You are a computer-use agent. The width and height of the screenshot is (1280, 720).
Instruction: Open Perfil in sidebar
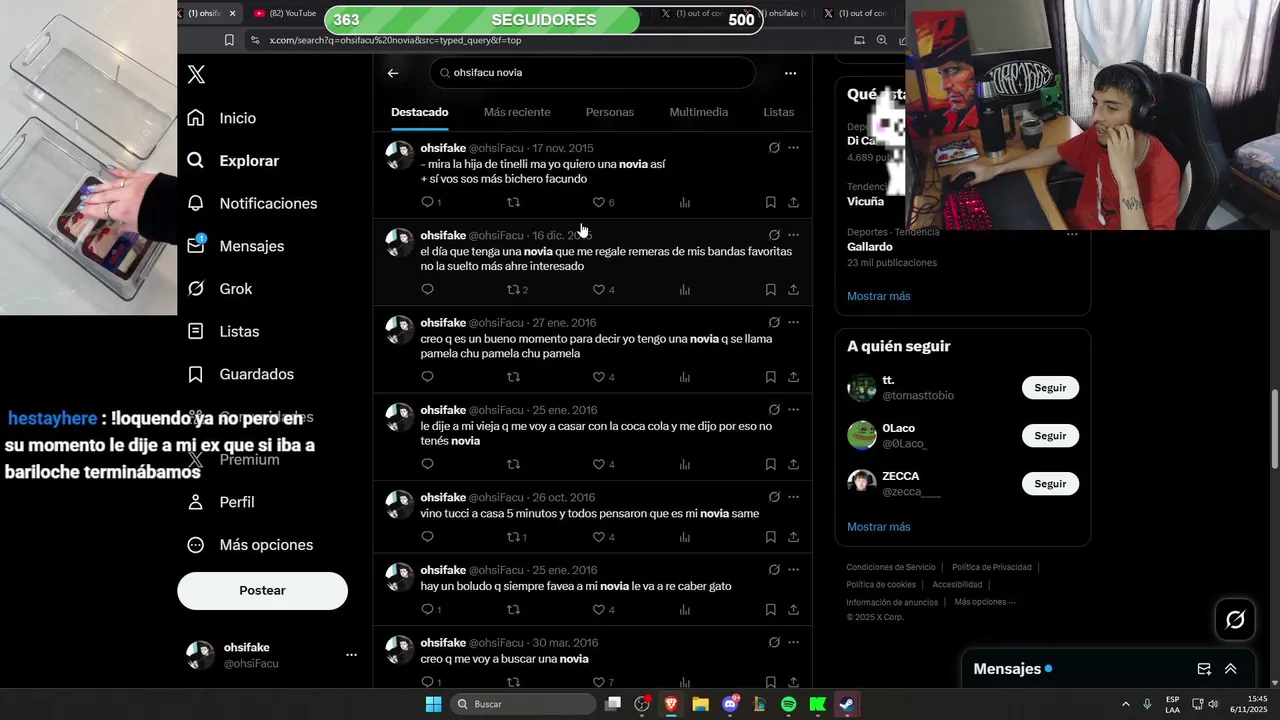tap(221, 502)
